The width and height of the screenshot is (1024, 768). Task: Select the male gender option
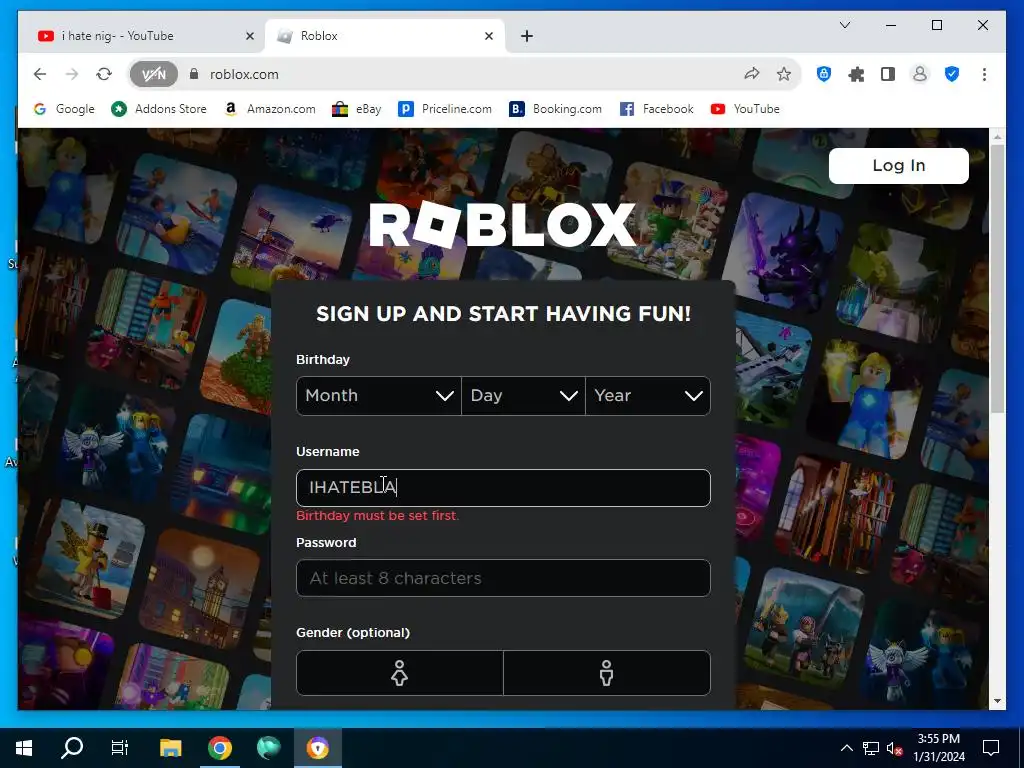point(607,673)
